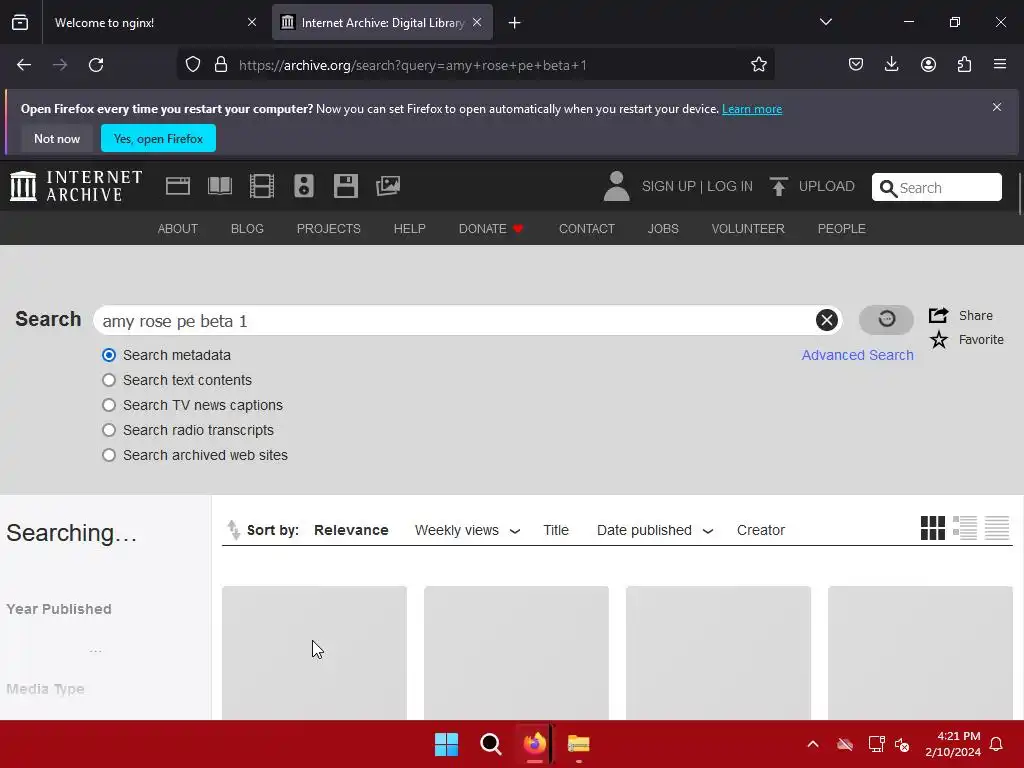Screen dimensions: 1024x768
Task: Open the Audio speaker icon
Action: click(304, 186)
